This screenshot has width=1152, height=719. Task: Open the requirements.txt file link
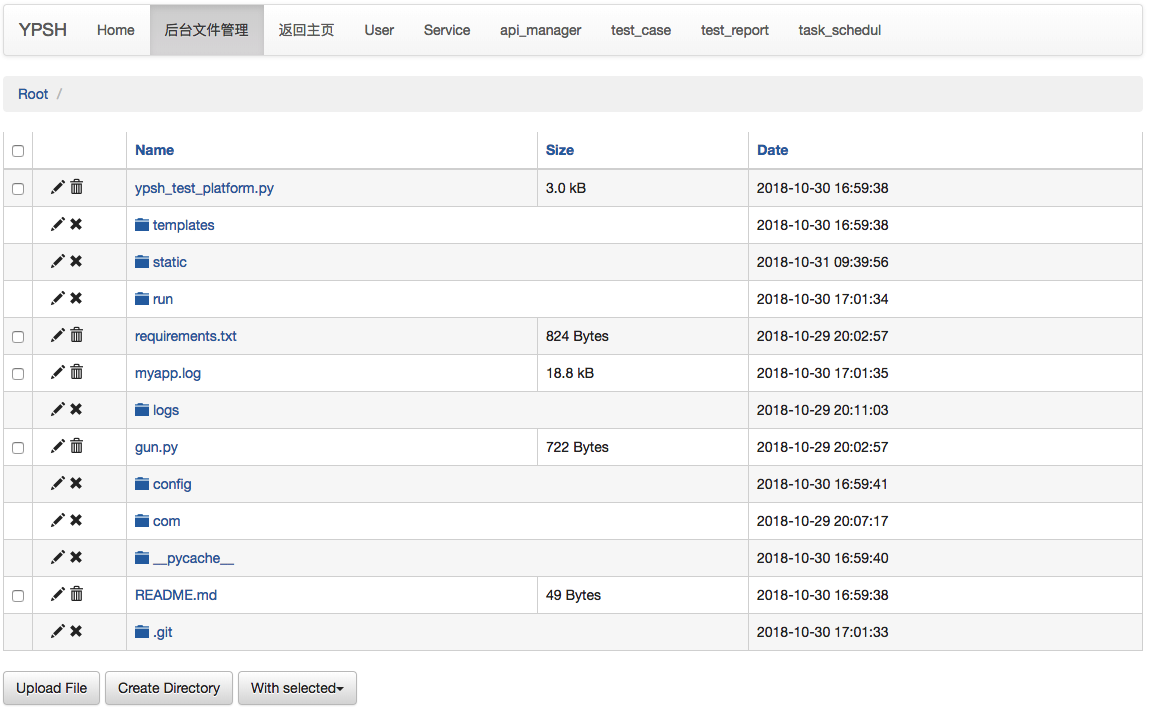186,336
